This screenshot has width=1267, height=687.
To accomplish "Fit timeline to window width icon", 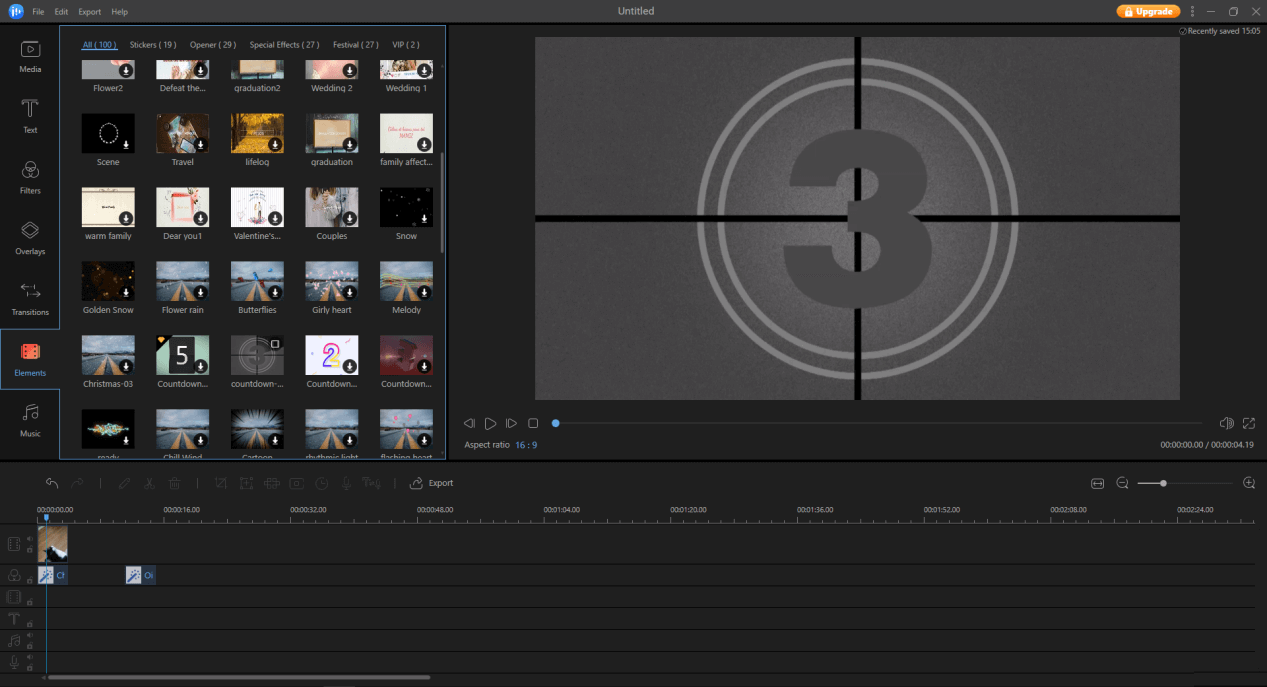I will [x=1097, y=483].
